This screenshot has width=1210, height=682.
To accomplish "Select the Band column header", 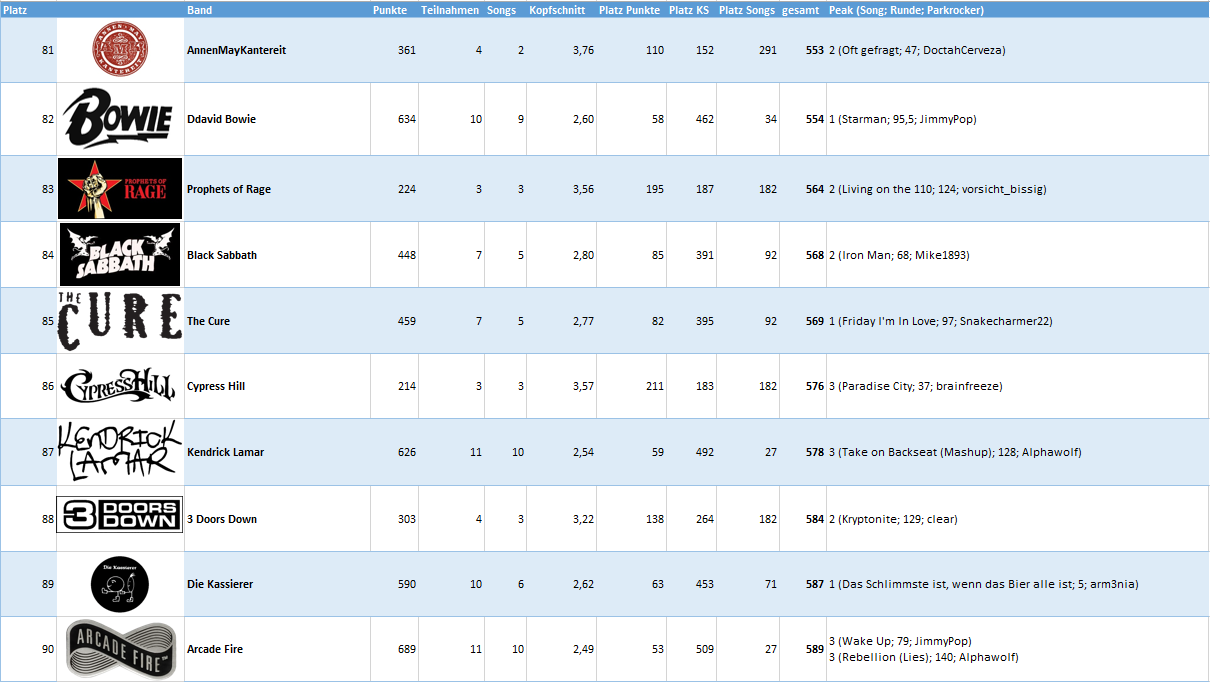I will (198, 10).
